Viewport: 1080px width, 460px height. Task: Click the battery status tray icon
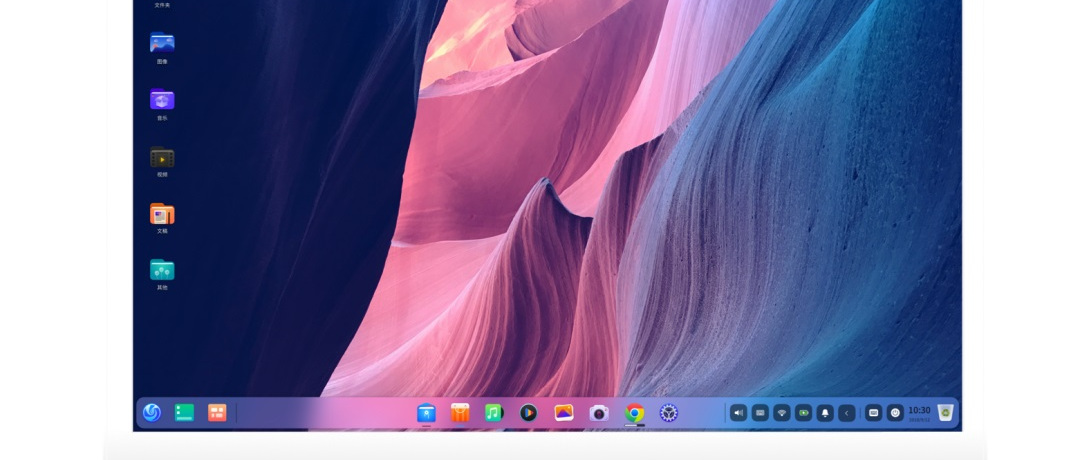click(x=804, y=413)
